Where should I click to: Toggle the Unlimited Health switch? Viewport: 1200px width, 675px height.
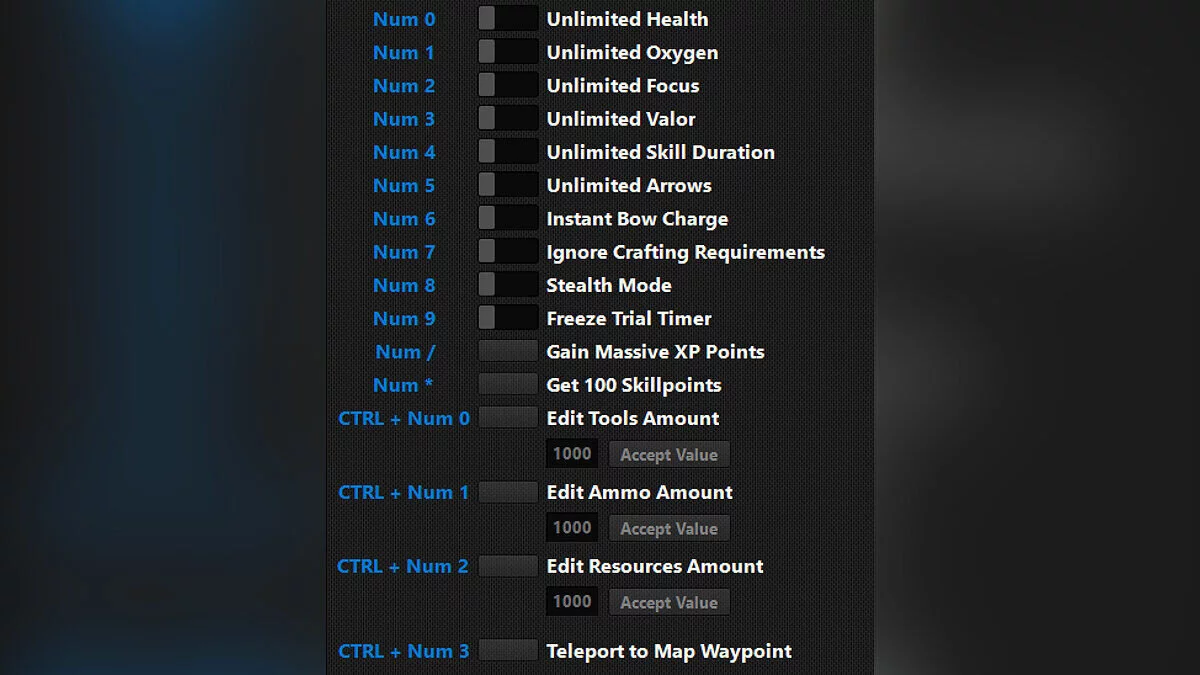point(508,19)
